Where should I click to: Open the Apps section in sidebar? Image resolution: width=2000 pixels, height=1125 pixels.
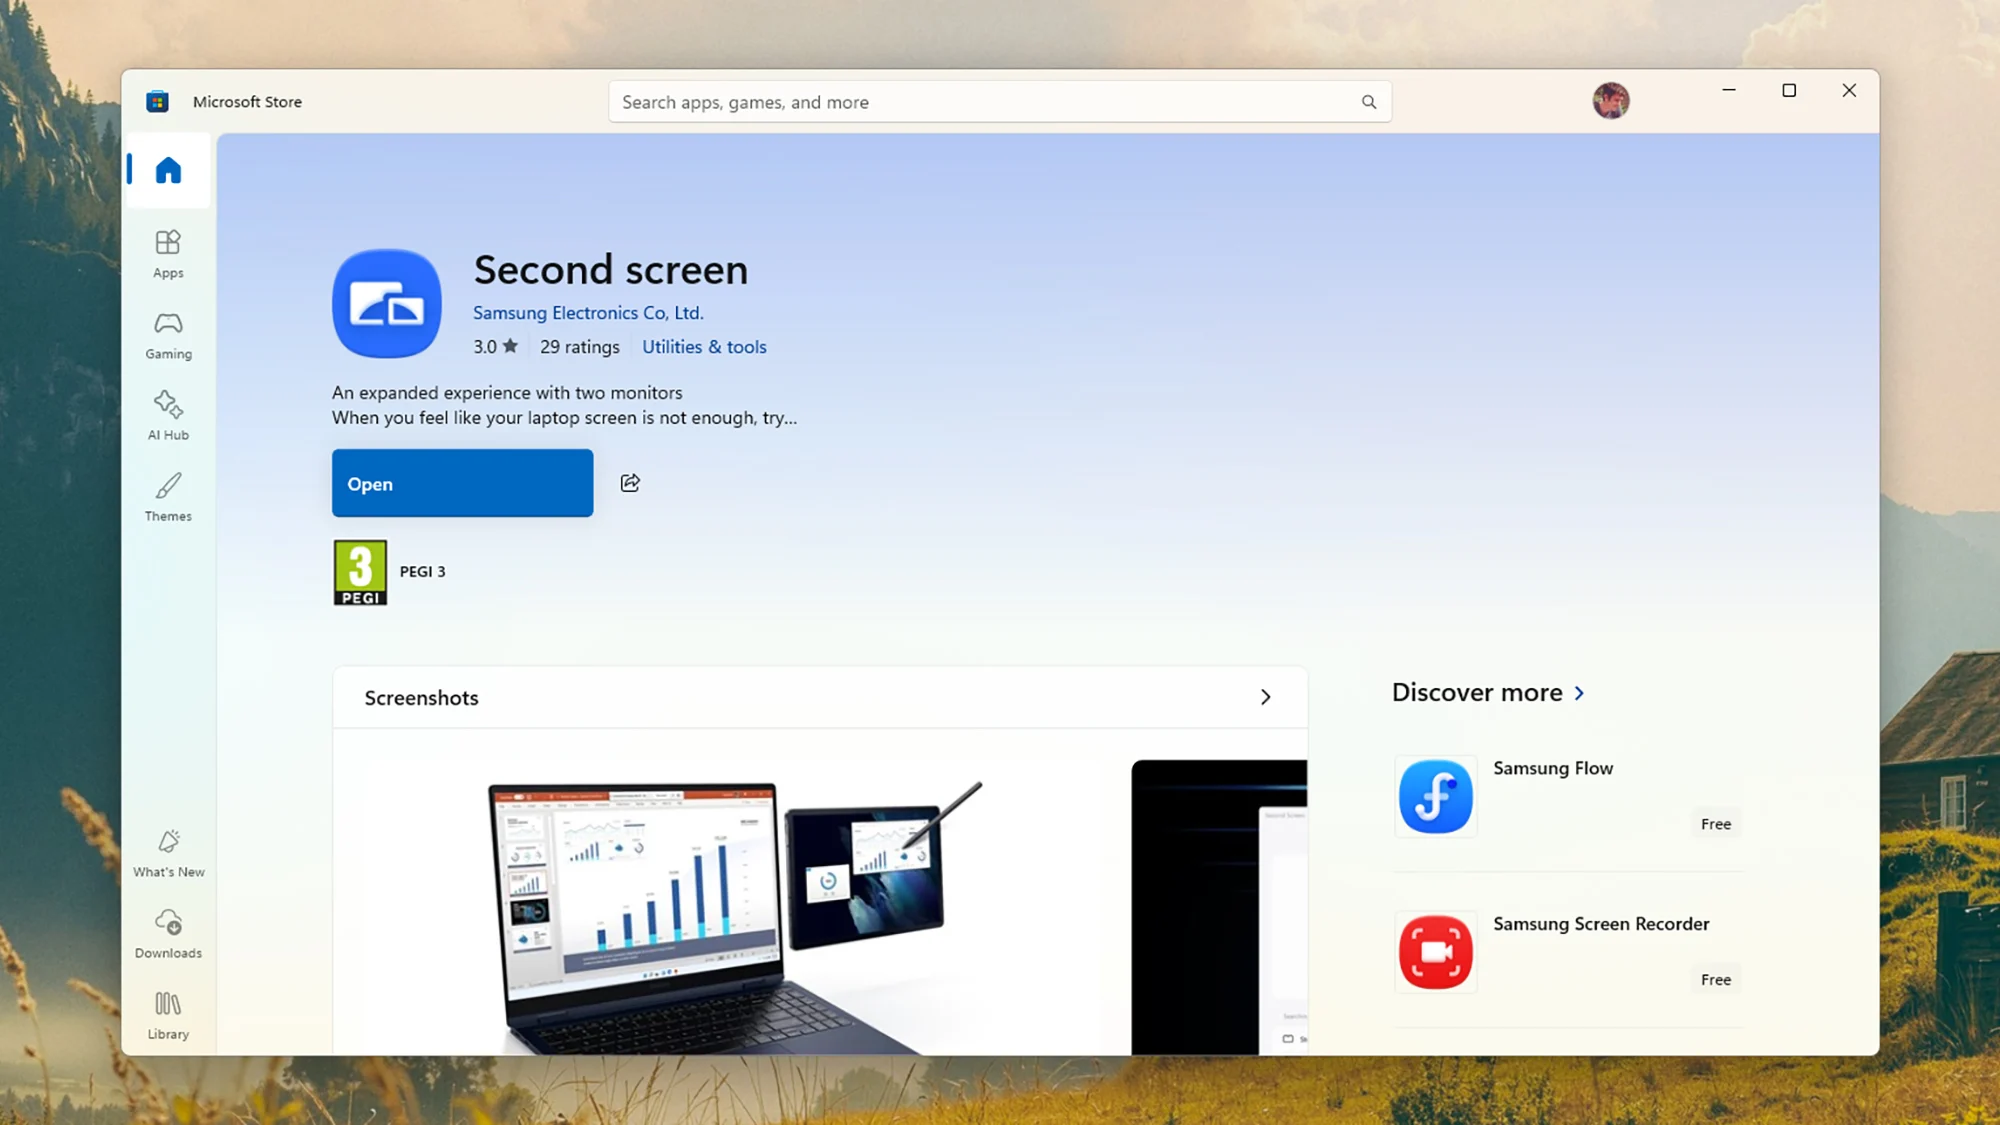click(168, 253)
